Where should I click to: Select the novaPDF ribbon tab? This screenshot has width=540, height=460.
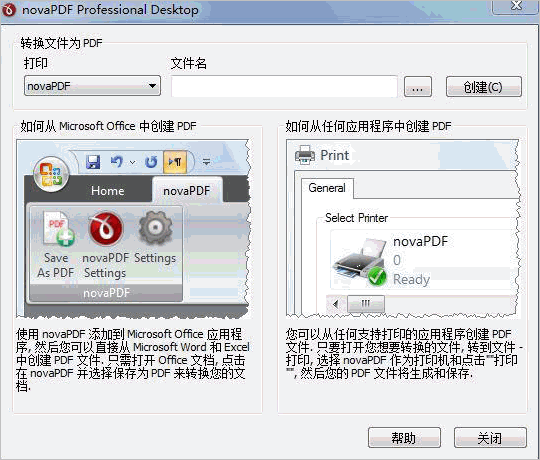187,190
